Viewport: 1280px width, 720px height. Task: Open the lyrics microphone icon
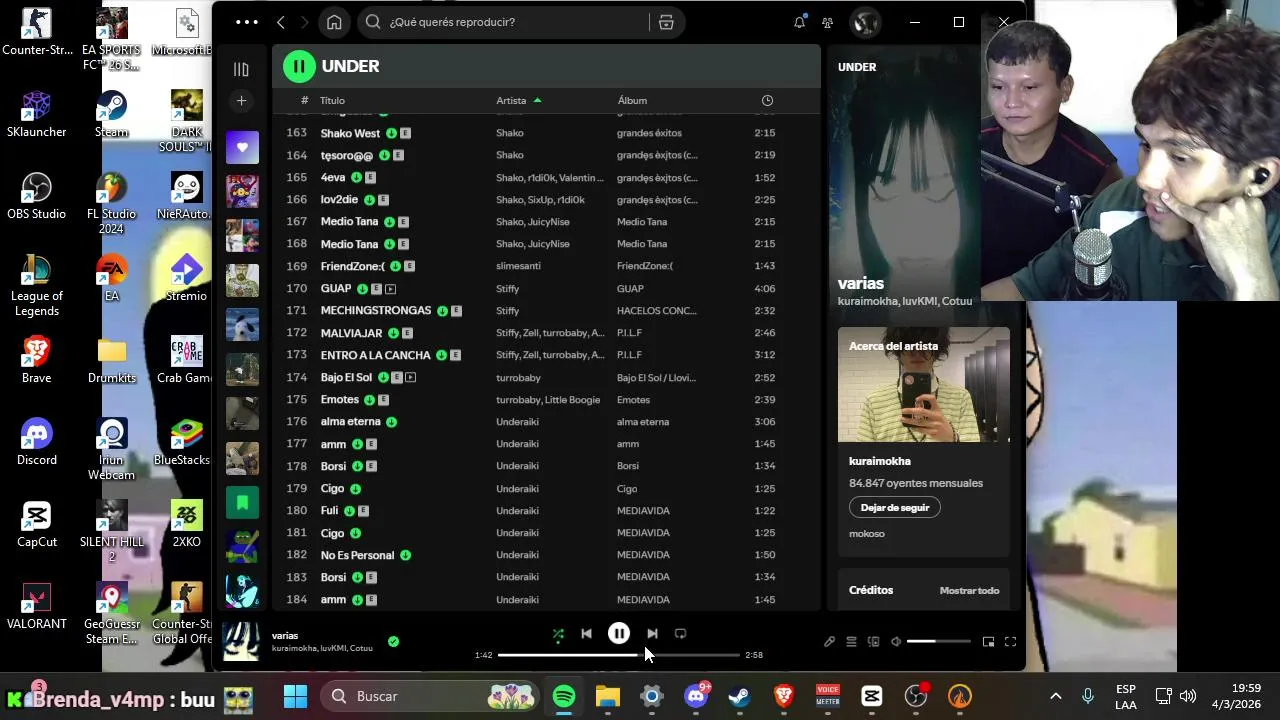click(829, 642)
